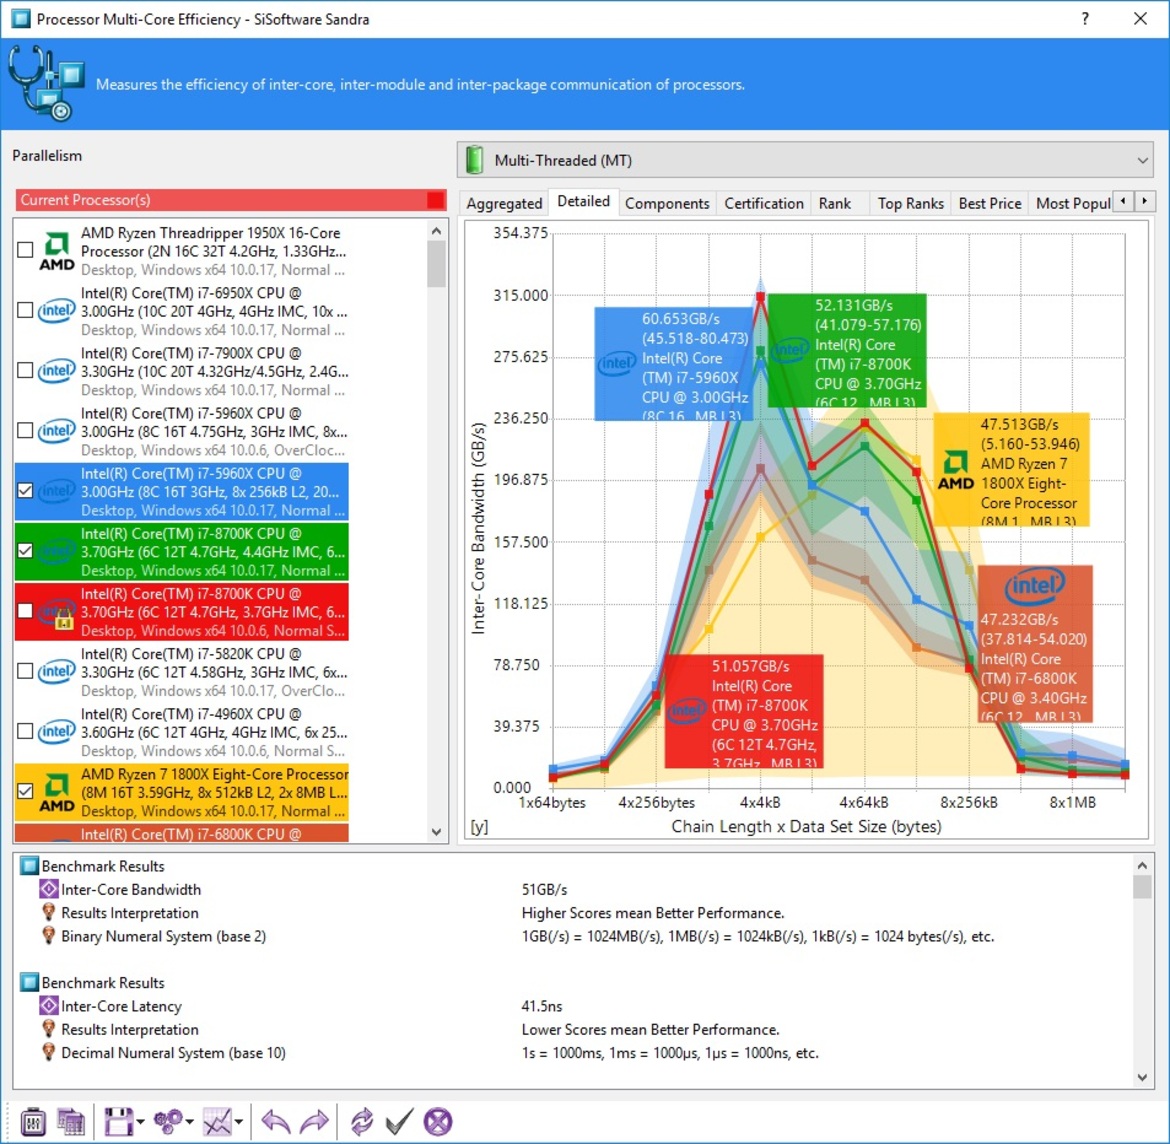Screen dimensions: 1170x1144
Task: Click the yellow Ryzen 7 1800X 47.513GB/s label
Action: tap(1012, 470)
